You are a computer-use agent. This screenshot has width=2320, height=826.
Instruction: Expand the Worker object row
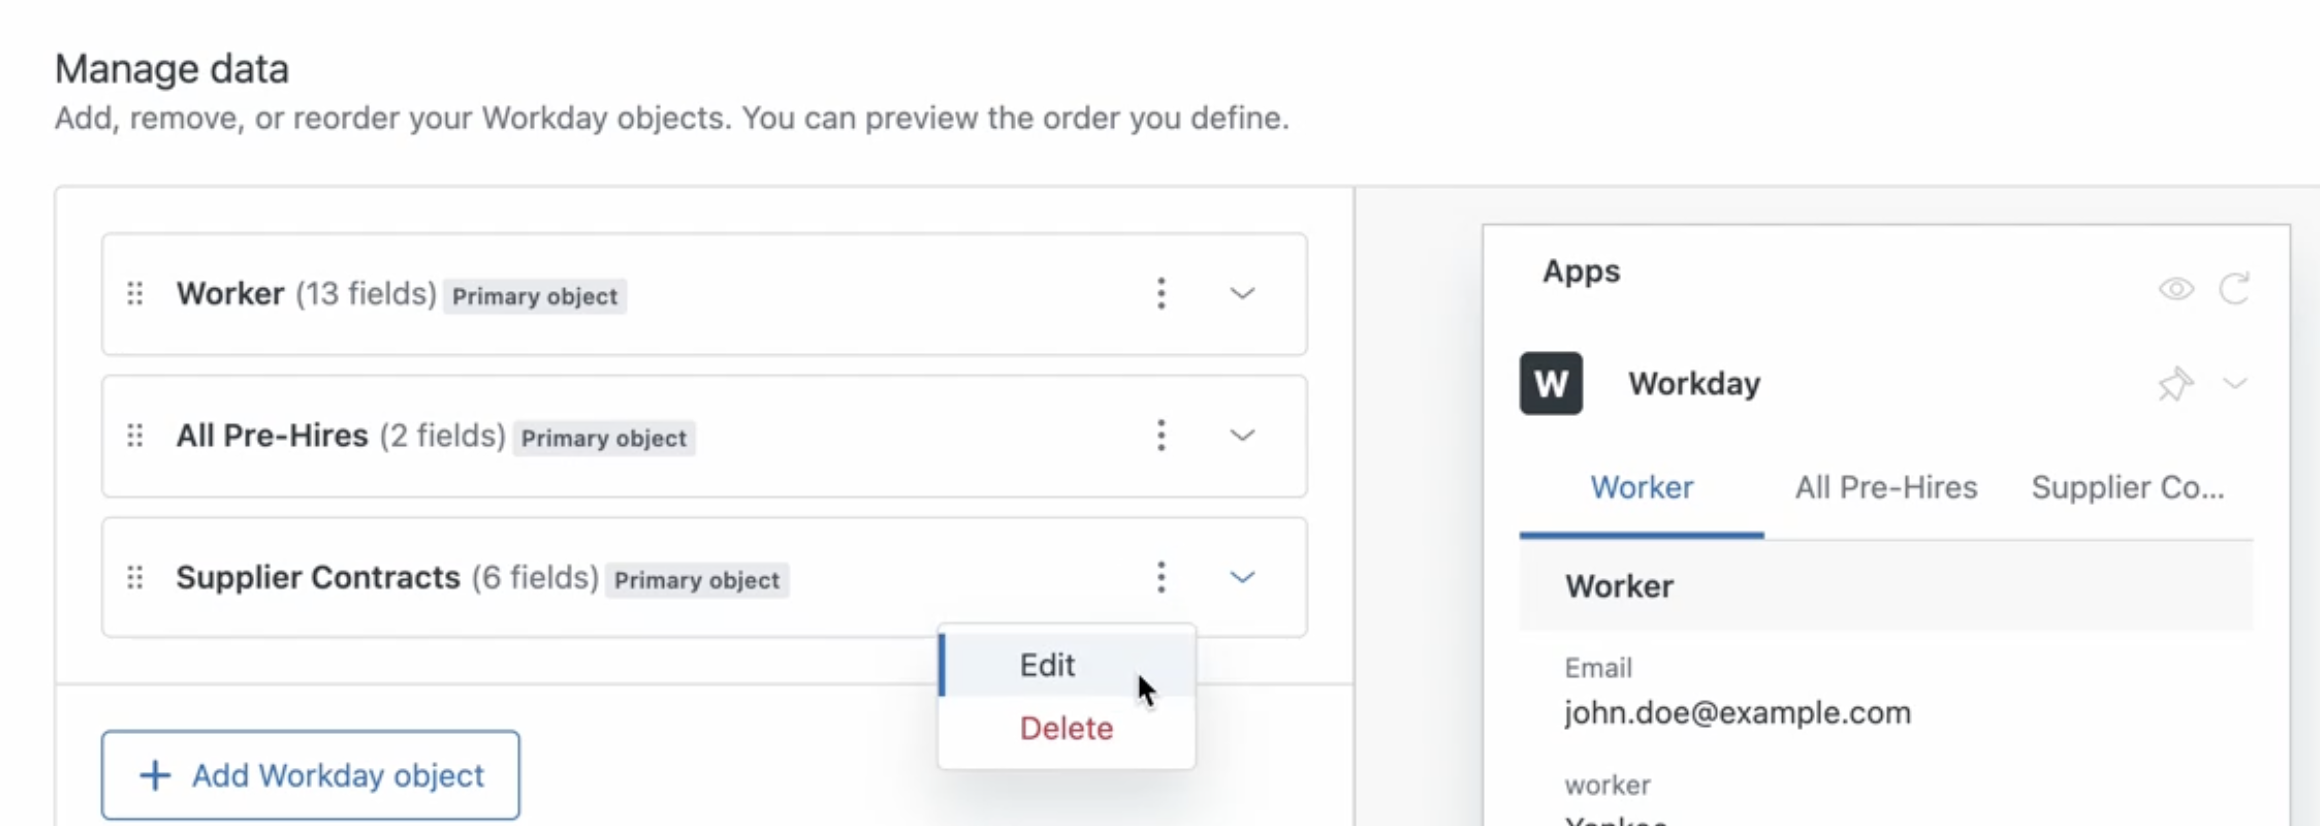click(x=1242, y=294)
